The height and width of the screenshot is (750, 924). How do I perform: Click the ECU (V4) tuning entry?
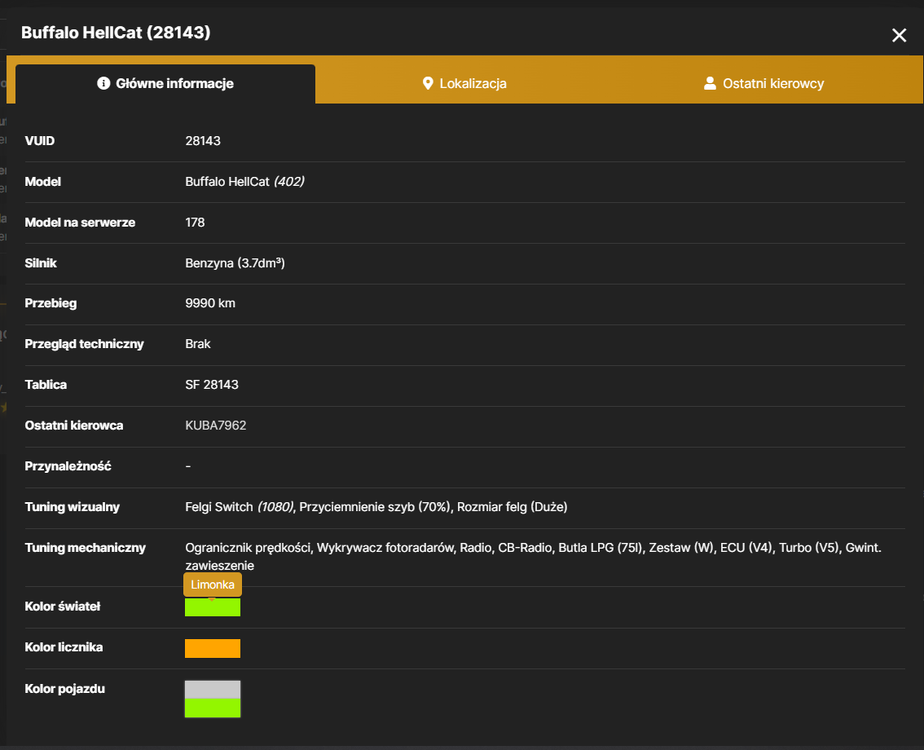click(746, 548)
